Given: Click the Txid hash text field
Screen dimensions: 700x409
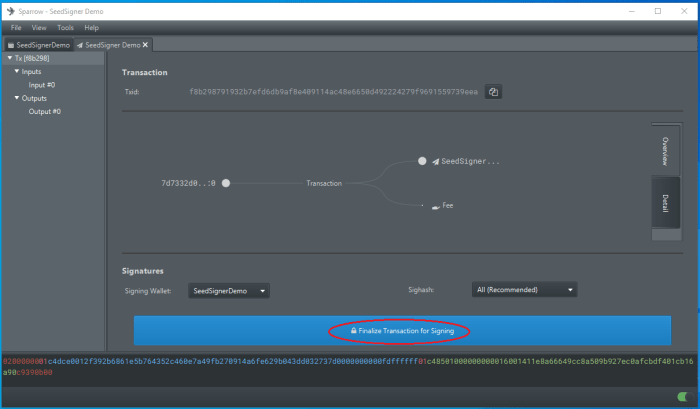Looking at the screenshot, I should [333, 92].
